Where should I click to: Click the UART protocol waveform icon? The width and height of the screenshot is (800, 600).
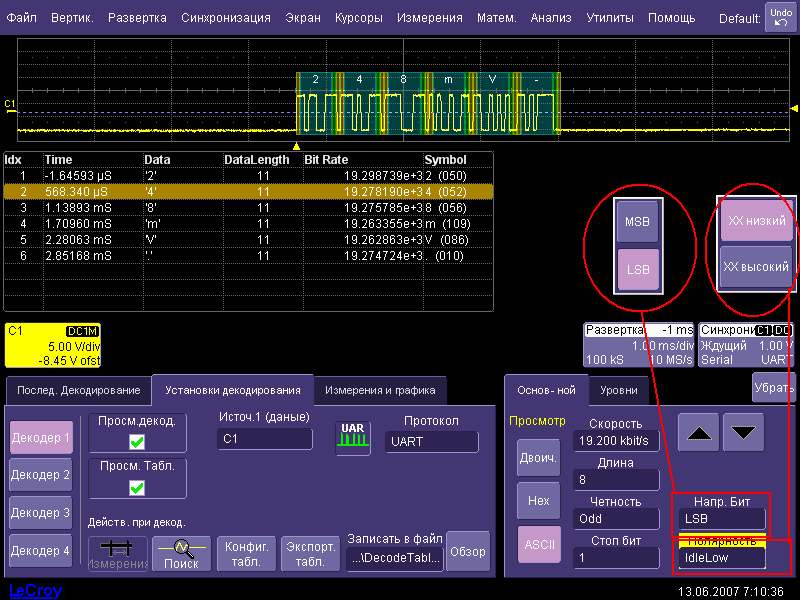[x=352, y=438]
